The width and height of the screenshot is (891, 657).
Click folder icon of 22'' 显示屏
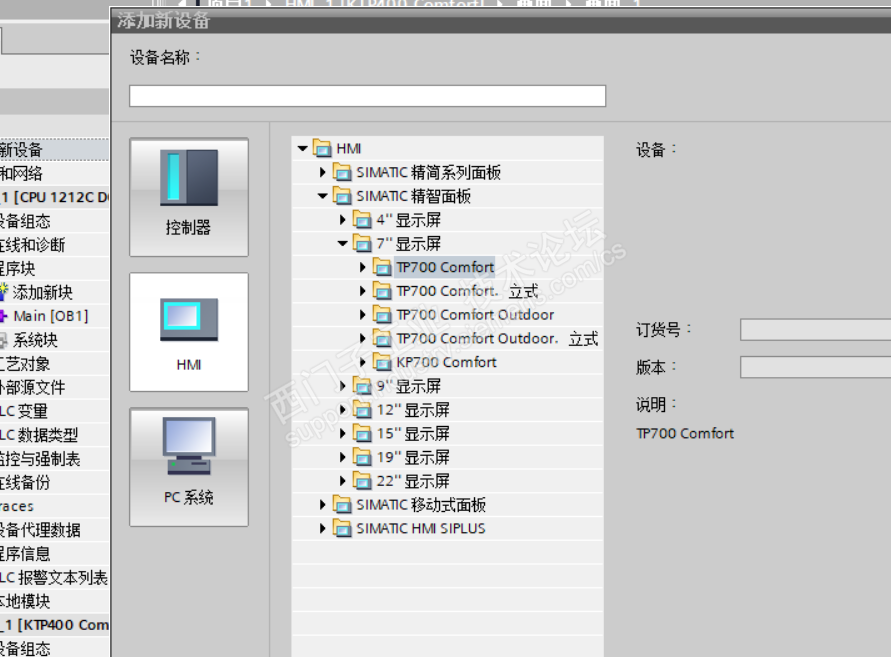(x=362, y=481)
